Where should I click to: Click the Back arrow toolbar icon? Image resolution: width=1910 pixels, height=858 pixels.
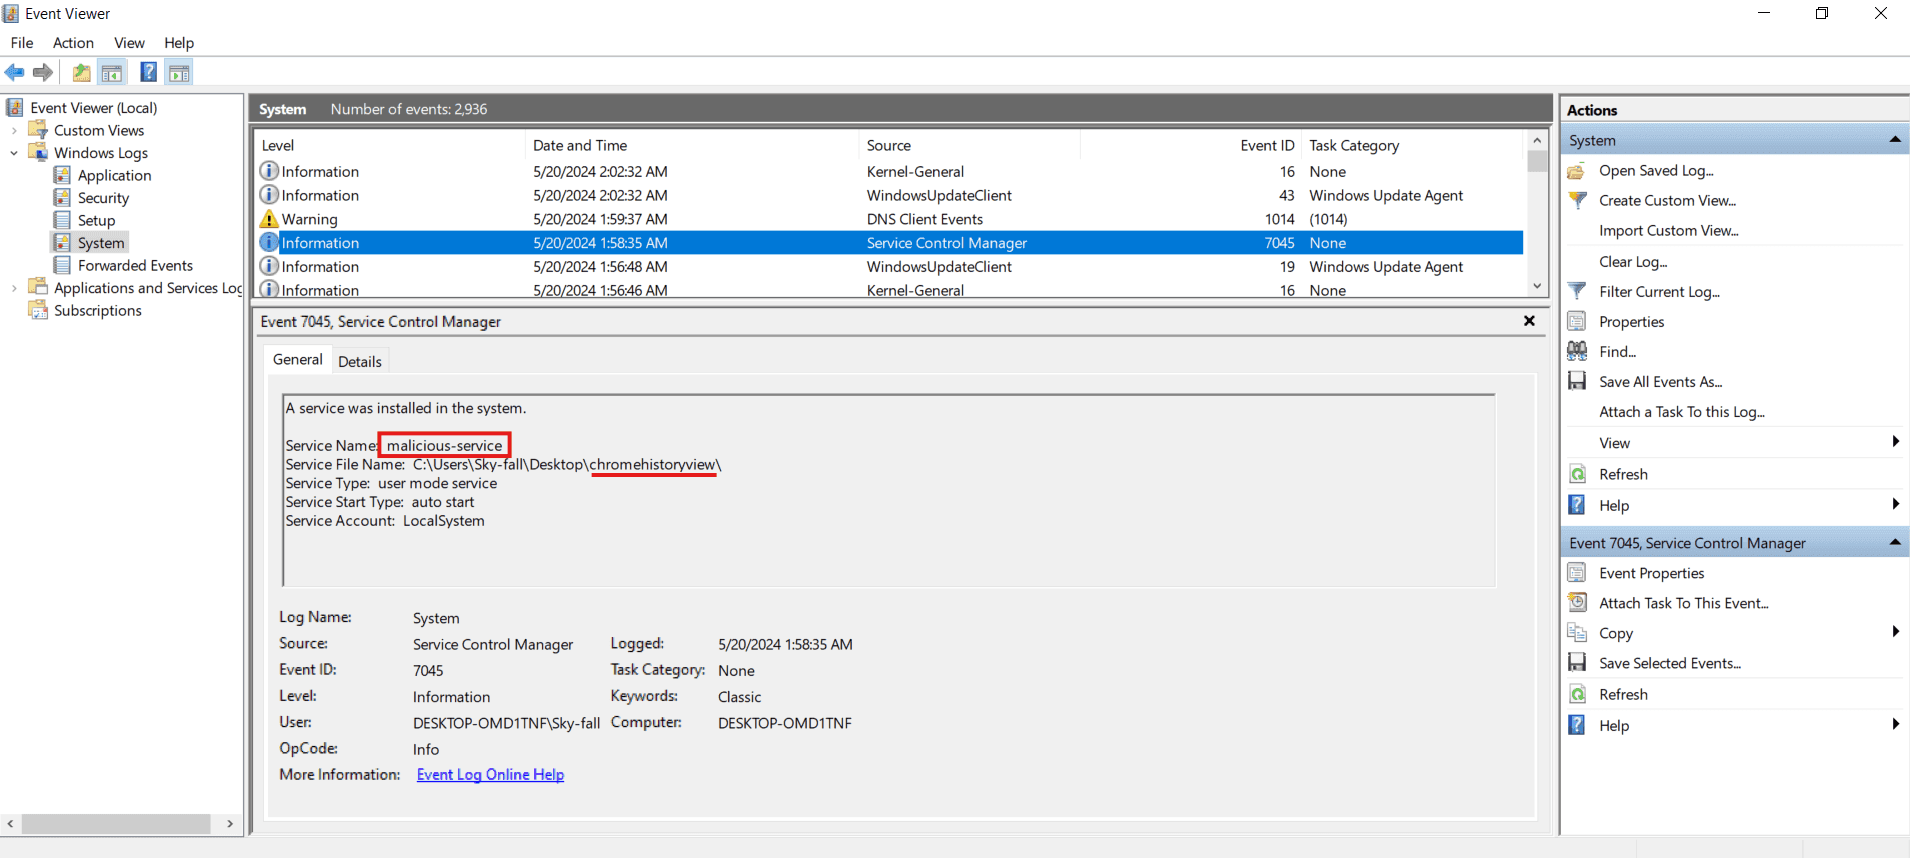point(15,72)
